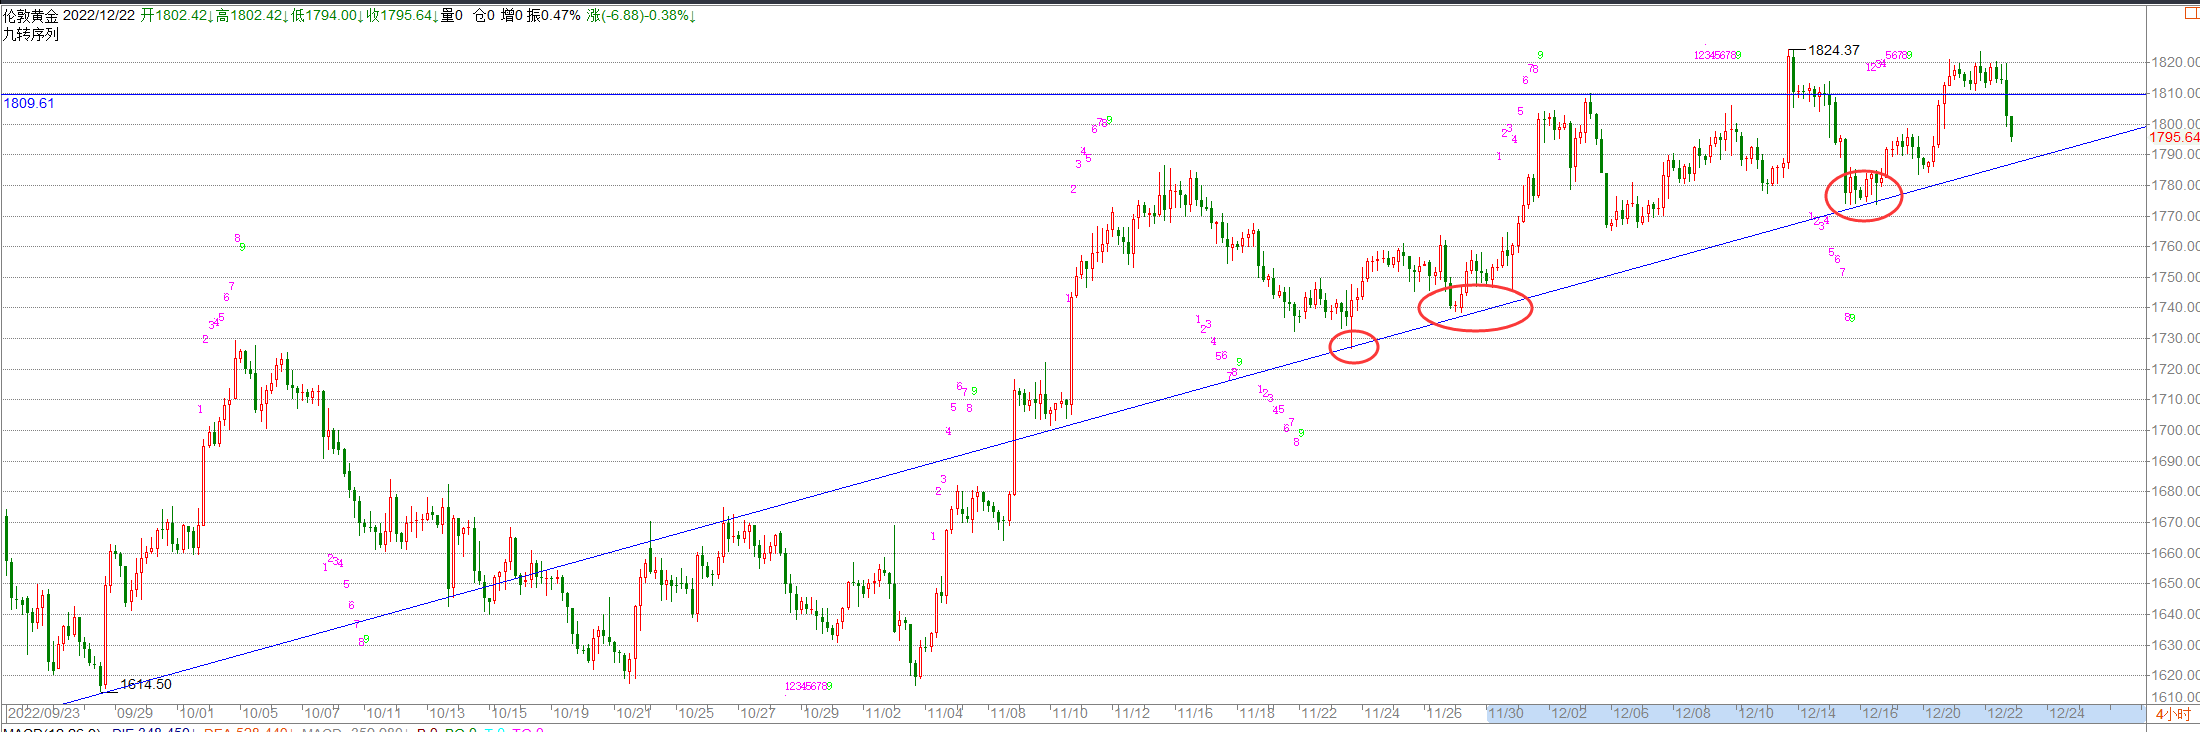Click the 九转序列 indicator label
Image resolution: width=2200 pixels, height=732 pixels.
(x=31, y=34)
